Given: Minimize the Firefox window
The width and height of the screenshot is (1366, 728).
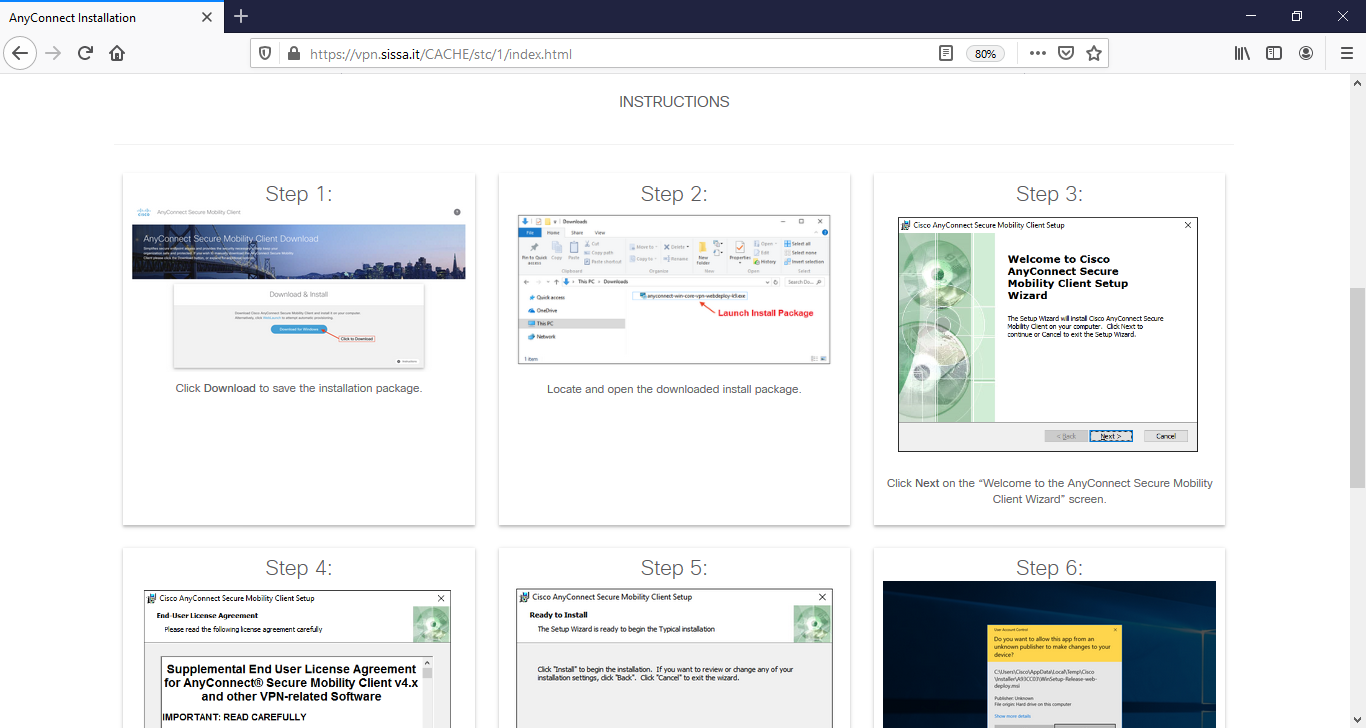Looking at the screenshot, I should [1251, 17].
